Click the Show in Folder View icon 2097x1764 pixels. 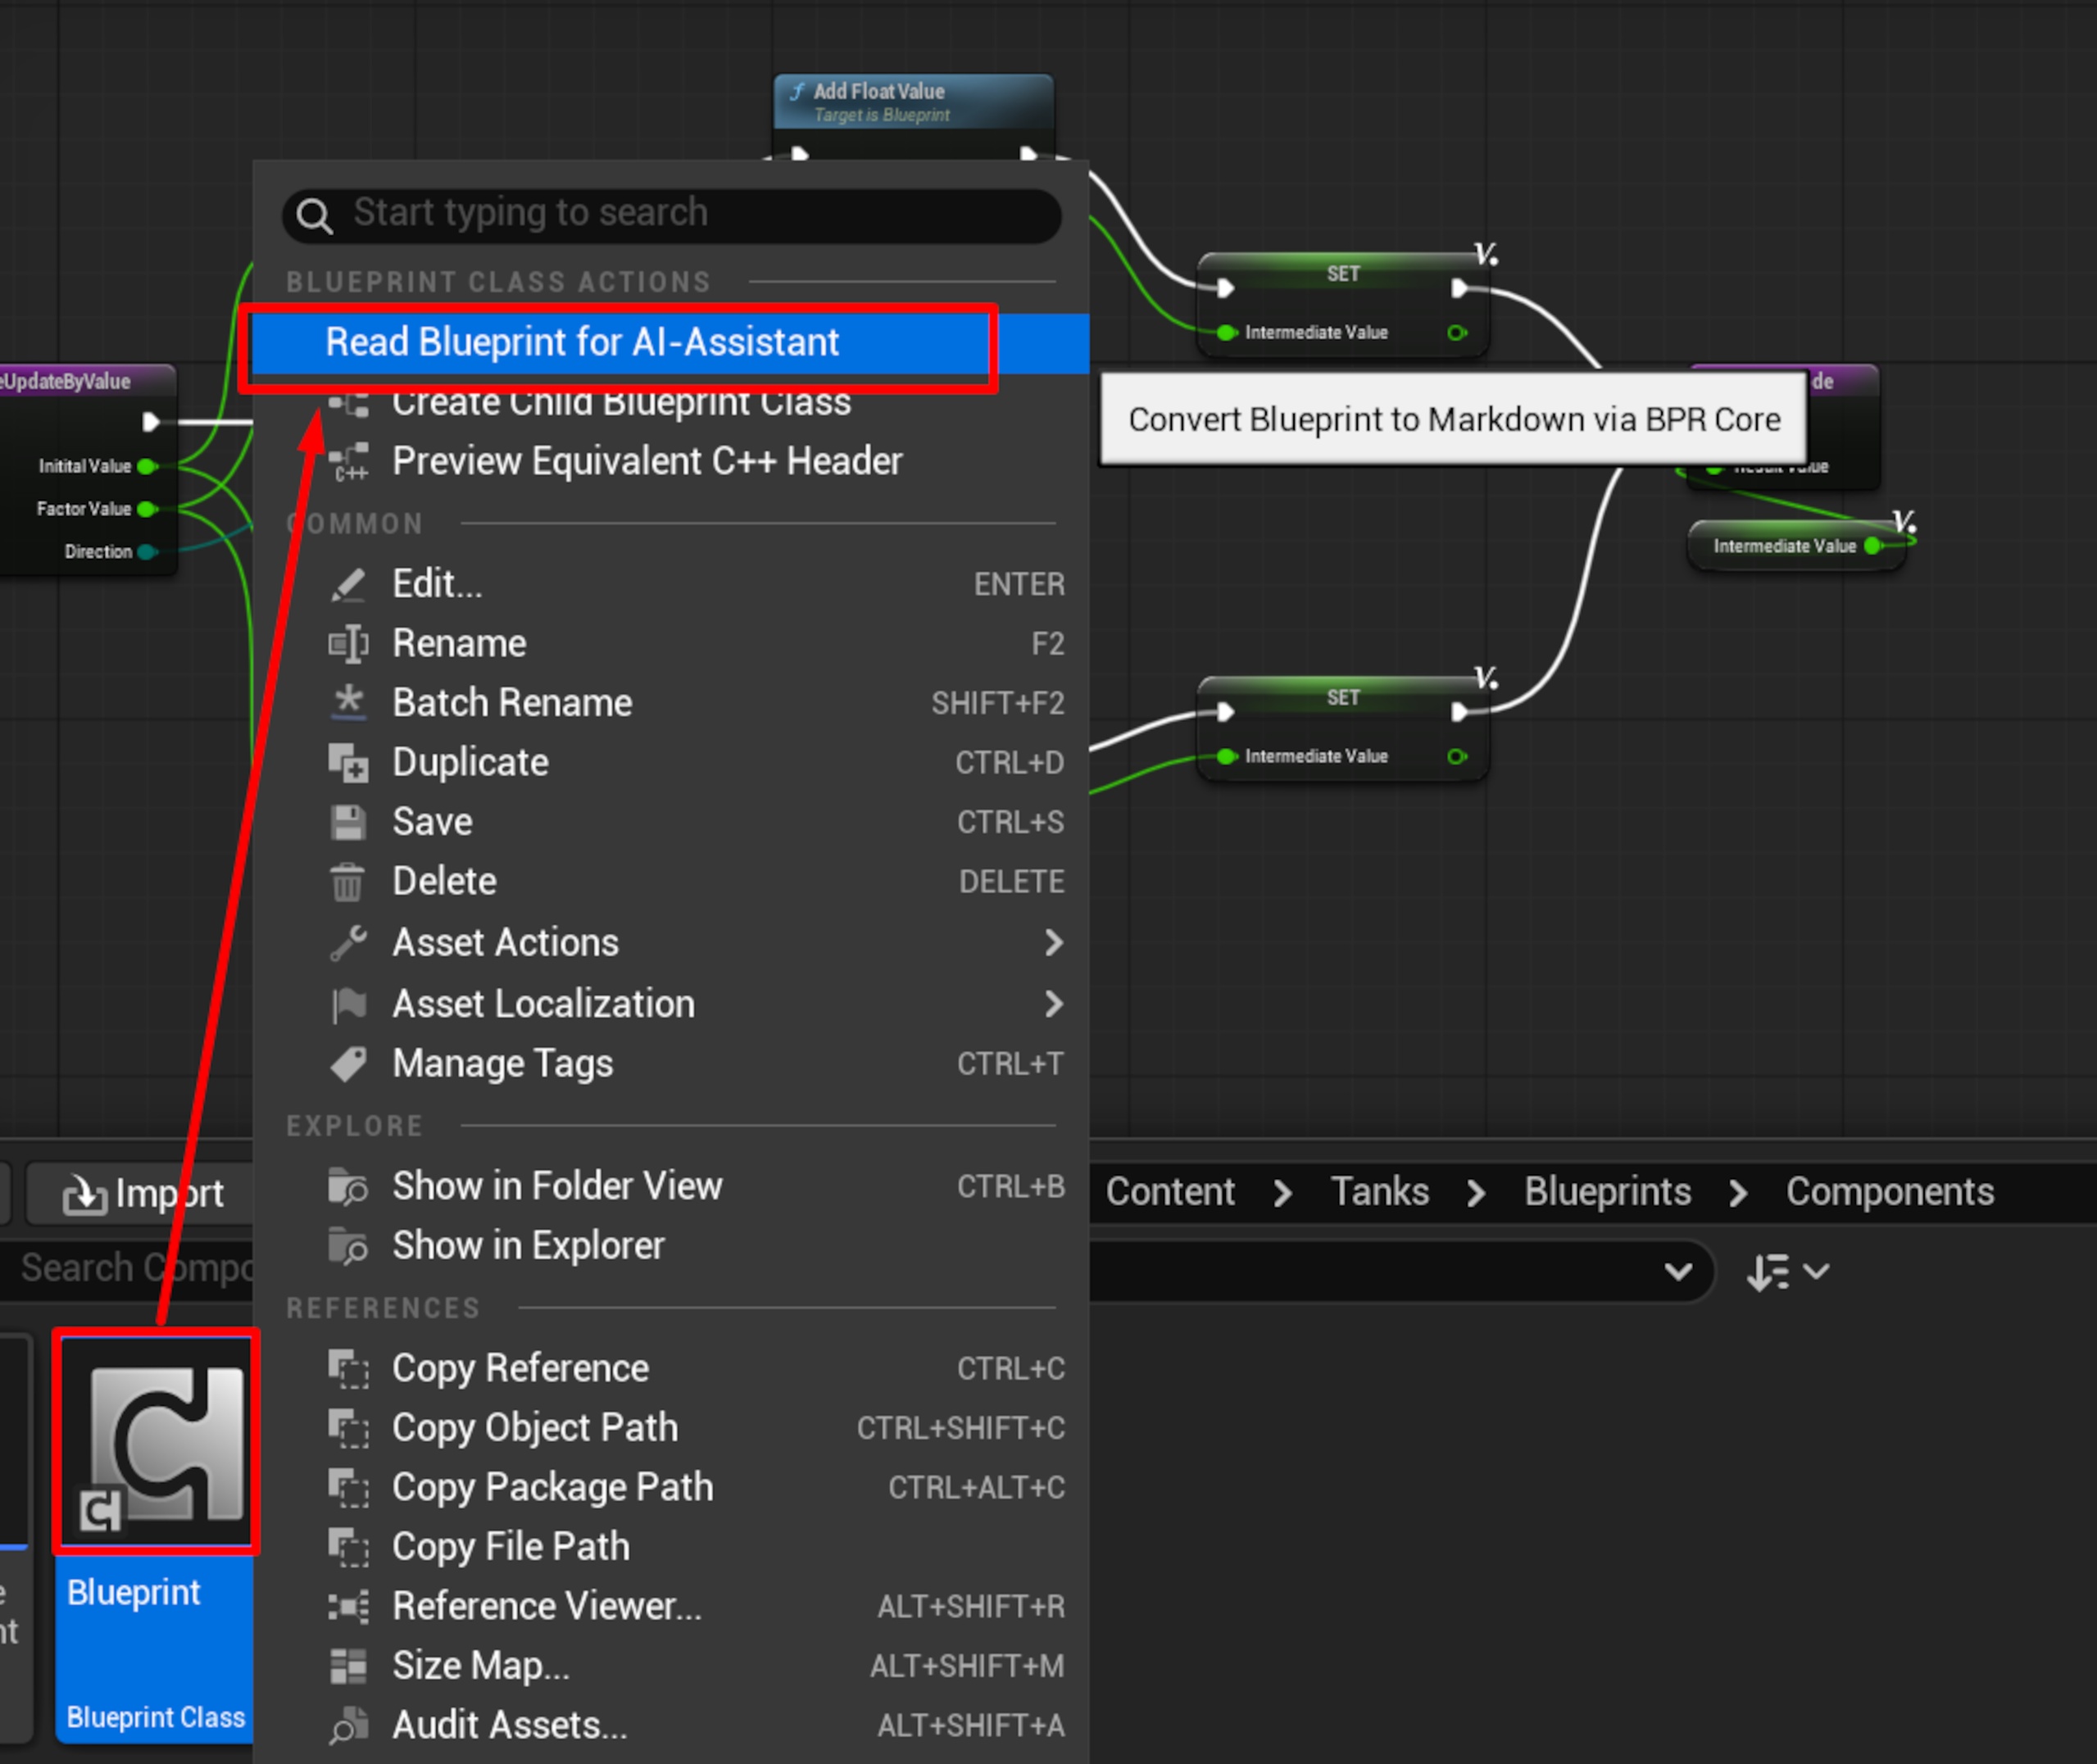tap(348, 1186)
